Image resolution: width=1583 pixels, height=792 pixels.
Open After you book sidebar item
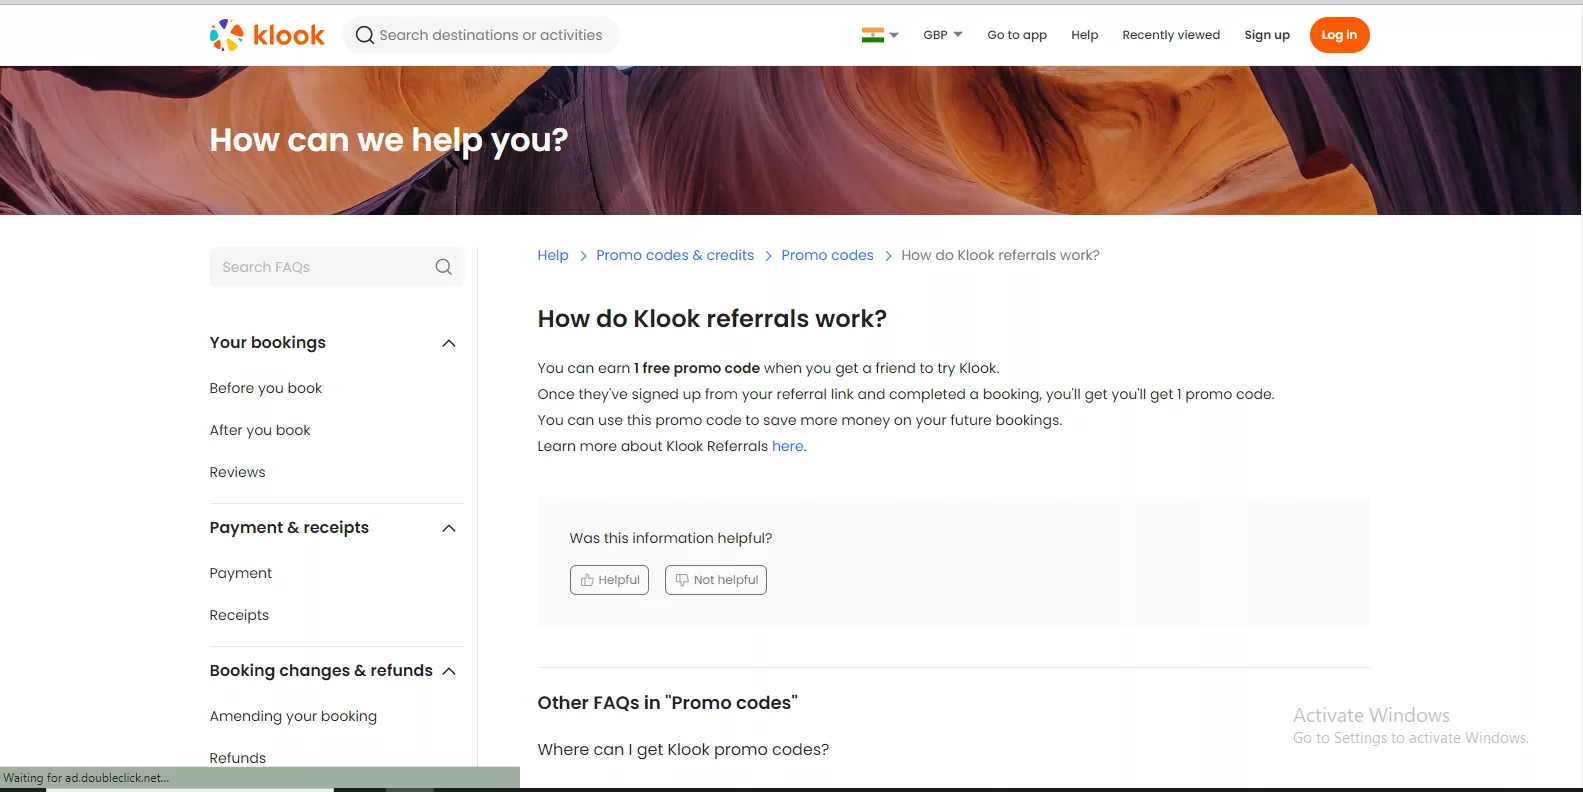point(260,430)
